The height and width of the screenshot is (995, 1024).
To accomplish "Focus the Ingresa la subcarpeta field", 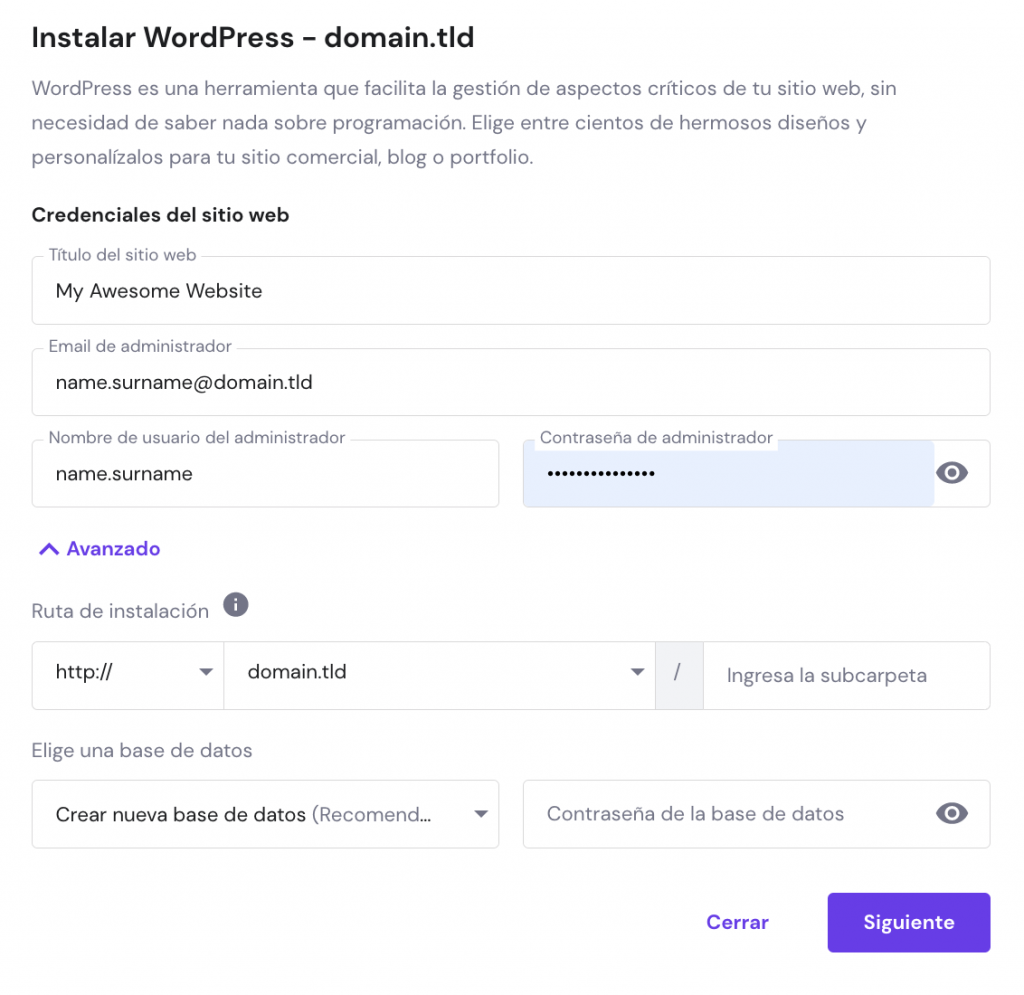I will pos(845,675).
